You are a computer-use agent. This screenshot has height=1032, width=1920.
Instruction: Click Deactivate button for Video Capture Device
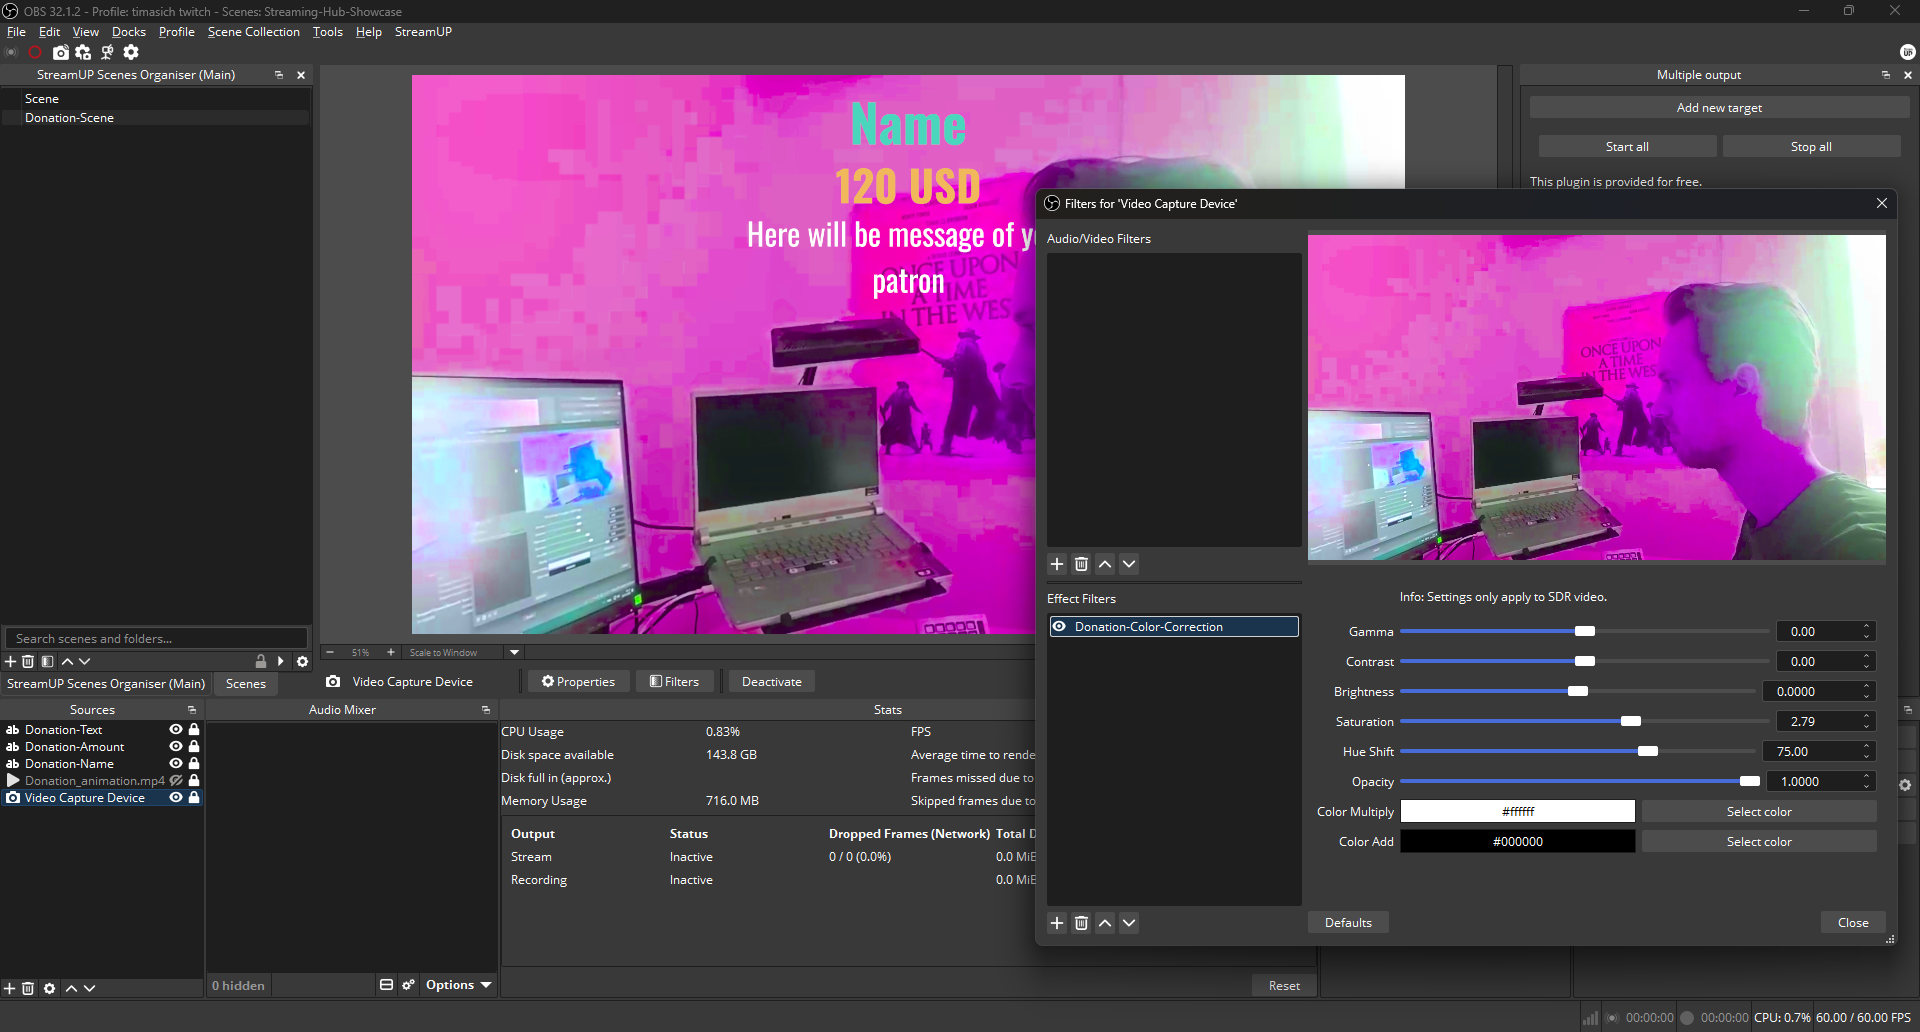click(772, 682)
